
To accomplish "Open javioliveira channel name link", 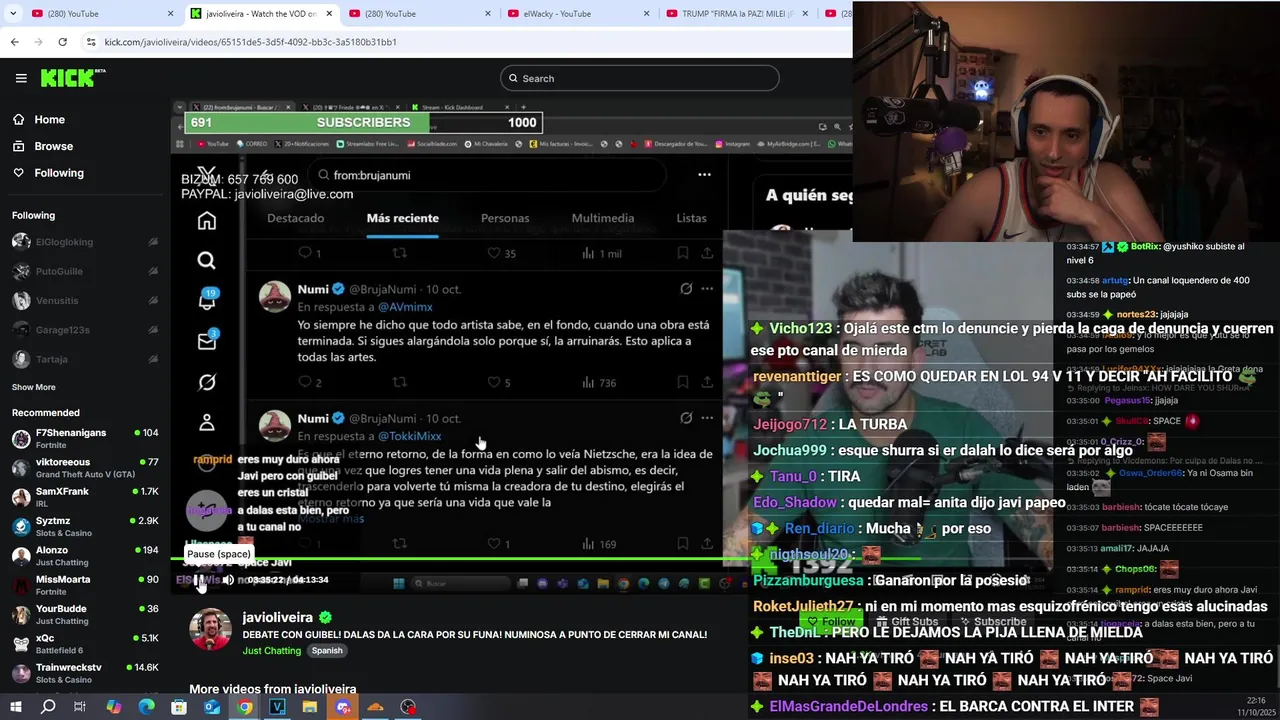I will [x=278, y=618].
